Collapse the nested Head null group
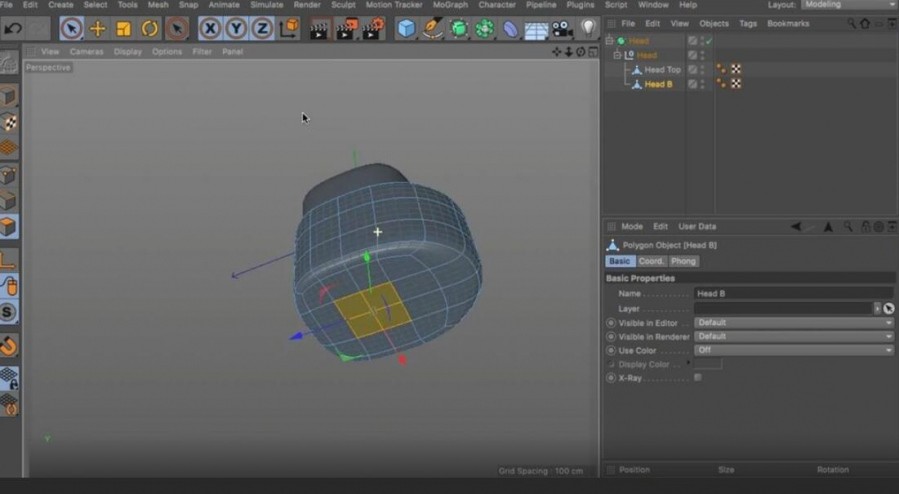Viewport: 899px width, 494px height. point(617,55)
